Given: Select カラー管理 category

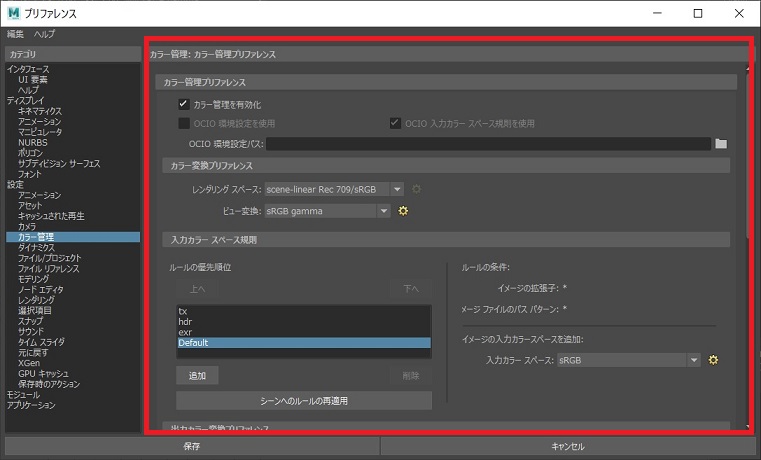Looking at the screenshot, I should coord(73,237).
